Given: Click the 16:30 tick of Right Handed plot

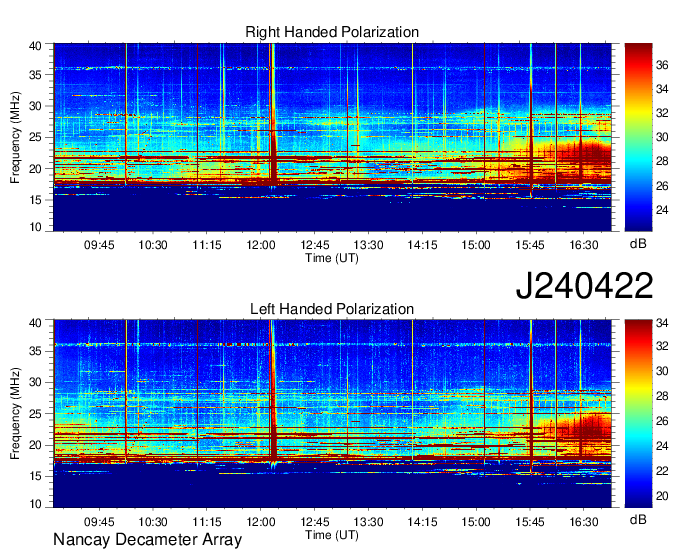Looking at the screenshot, I should (x=584, y=245).
